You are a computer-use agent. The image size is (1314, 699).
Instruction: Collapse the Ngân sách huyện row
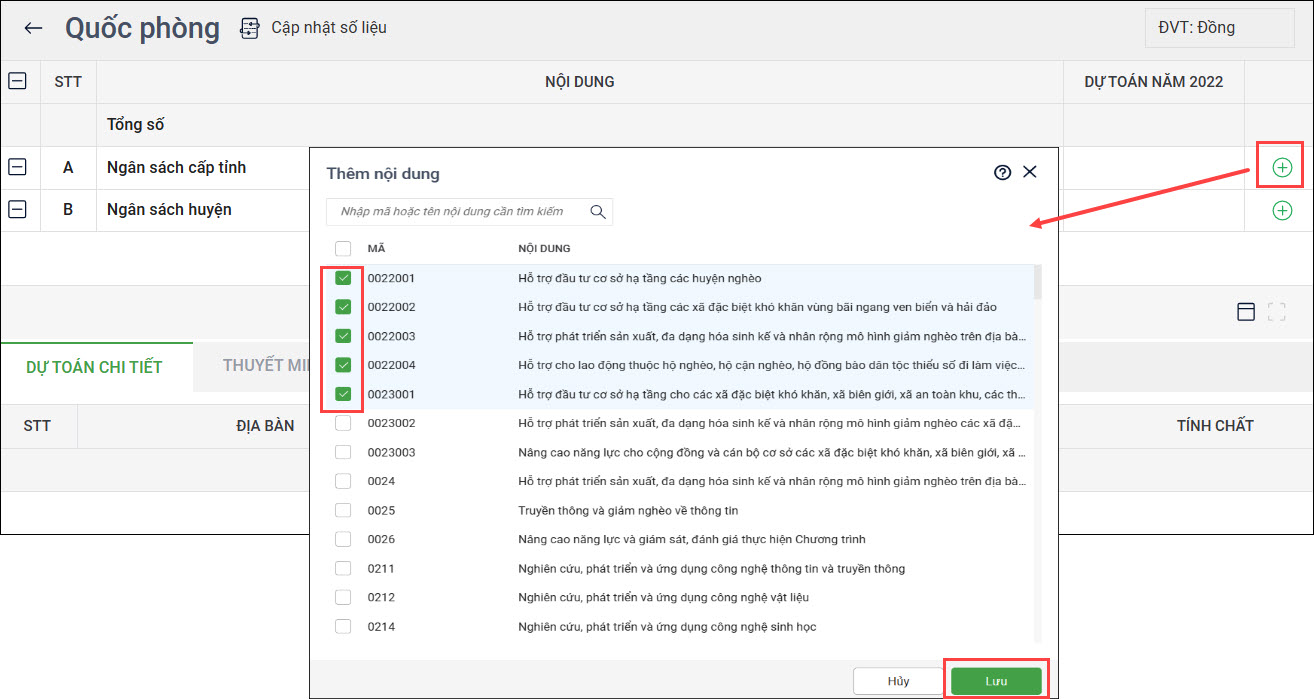coord(17,209)
